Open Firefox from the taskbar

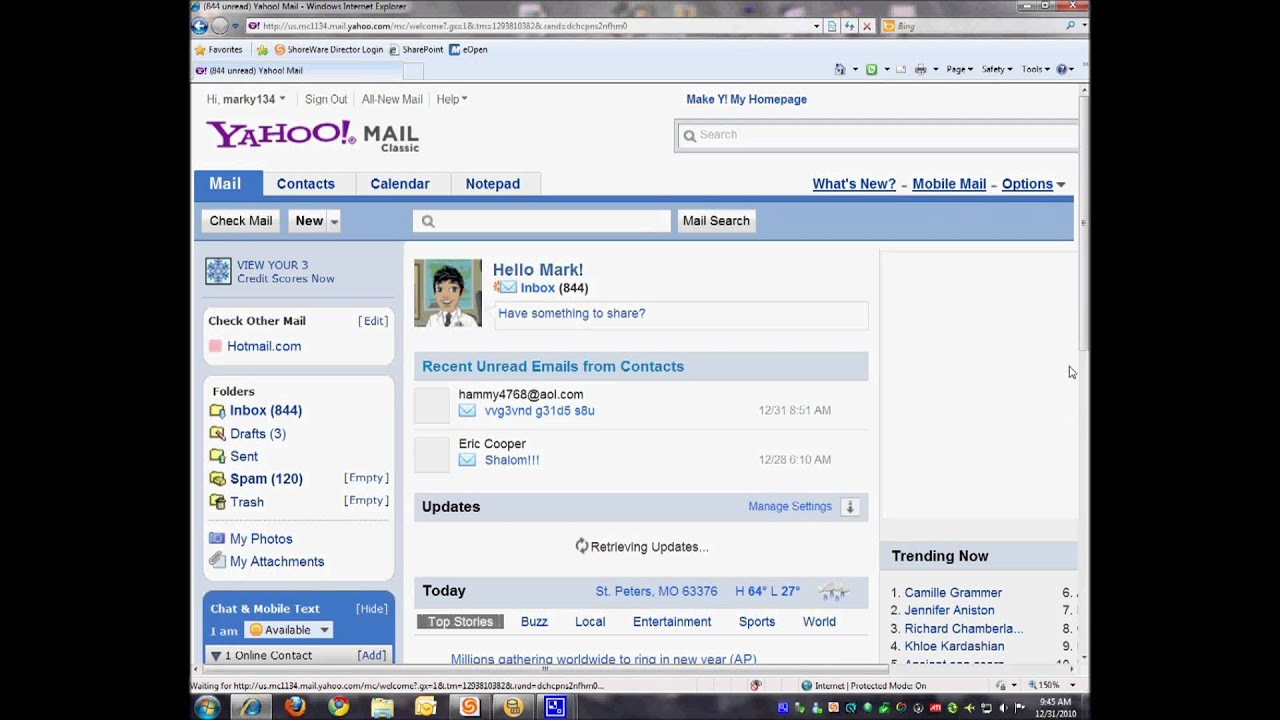[x=295, y=707]
